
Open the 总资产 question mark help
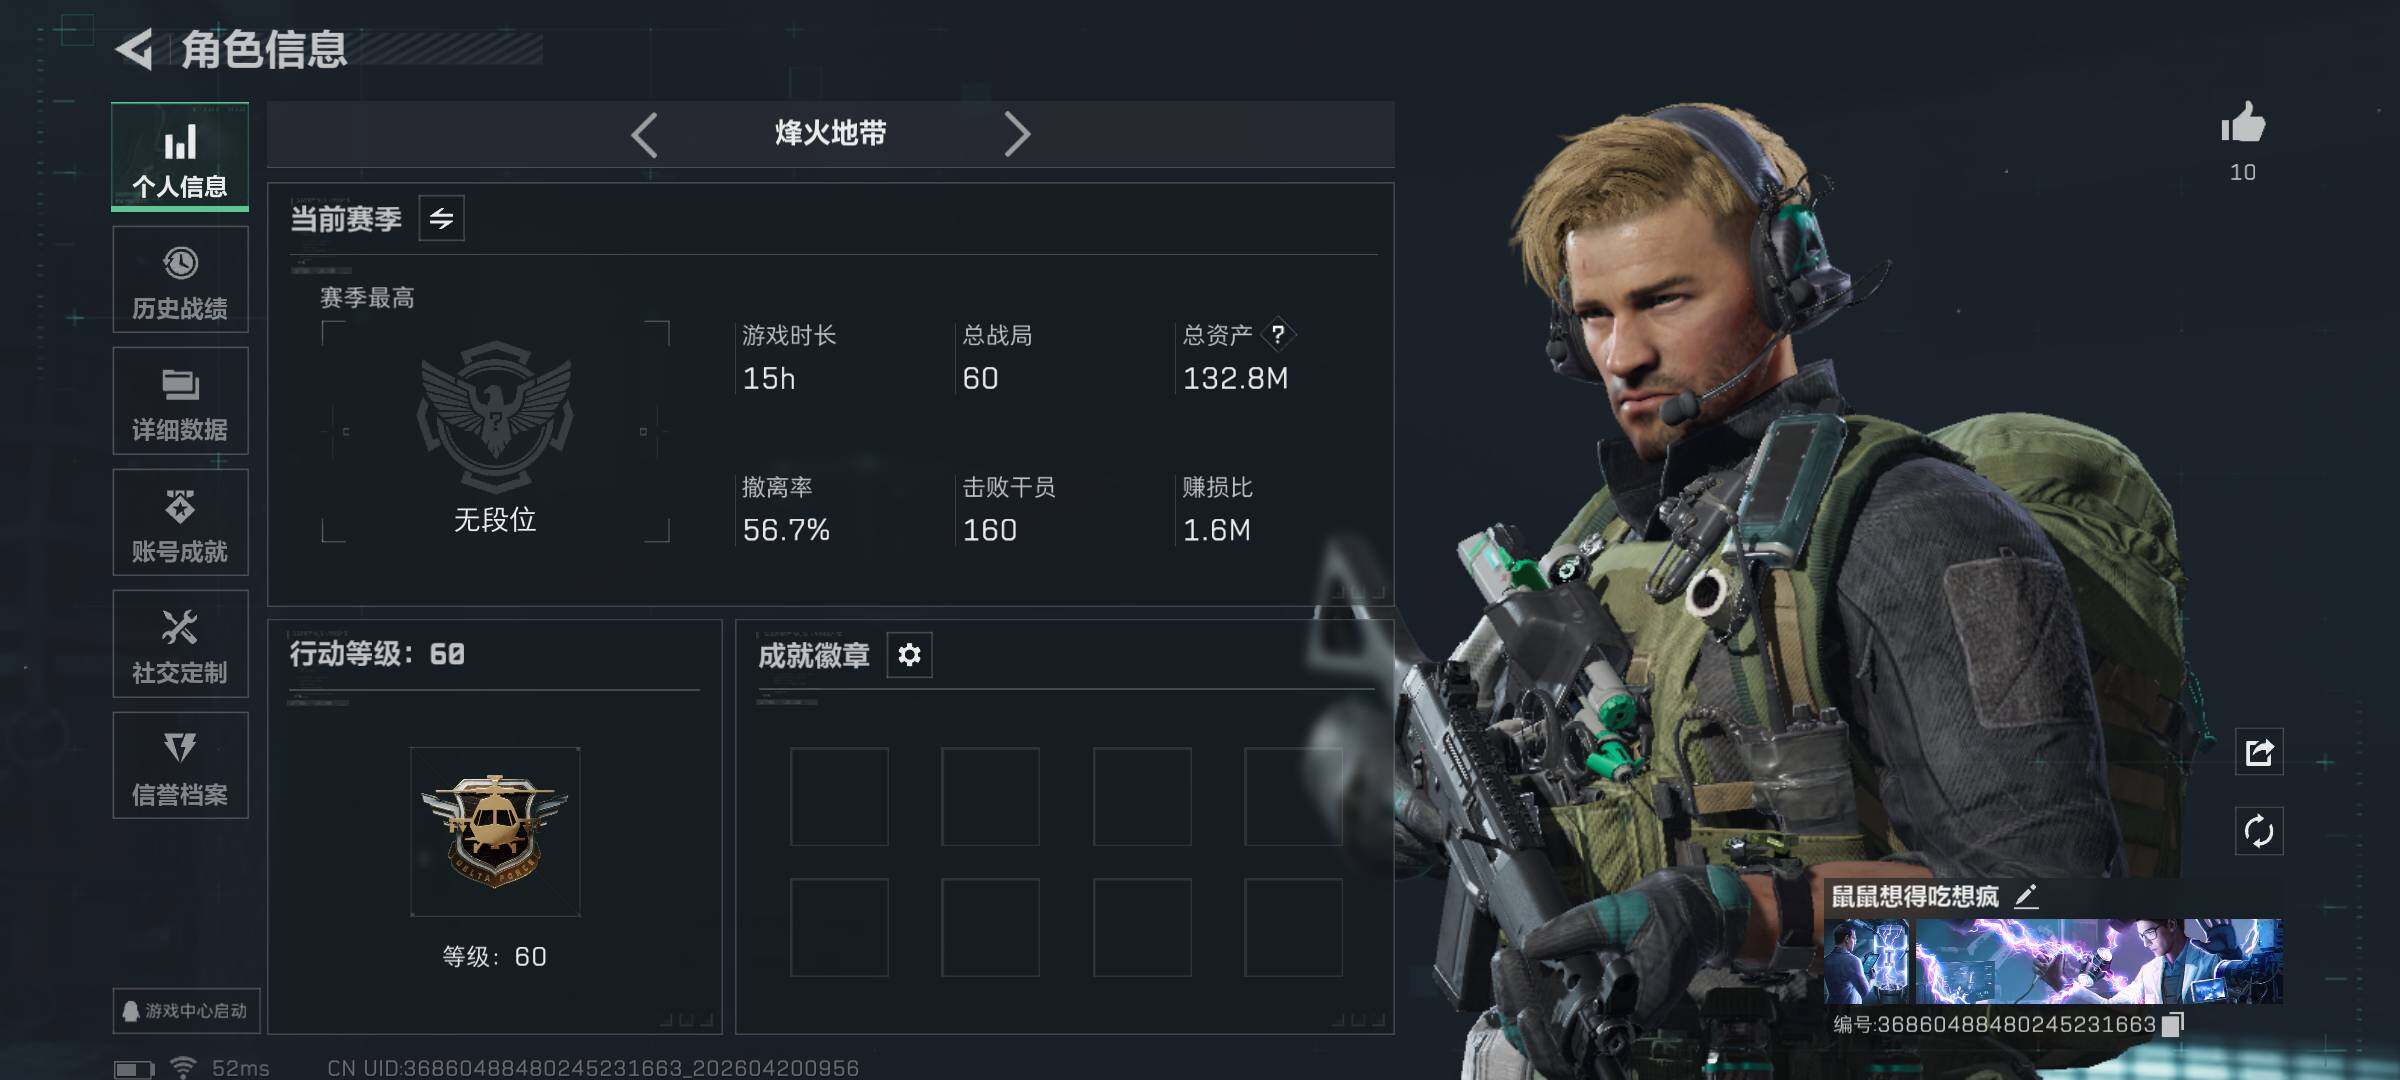pyautogui.click(x=1278, y=335)
